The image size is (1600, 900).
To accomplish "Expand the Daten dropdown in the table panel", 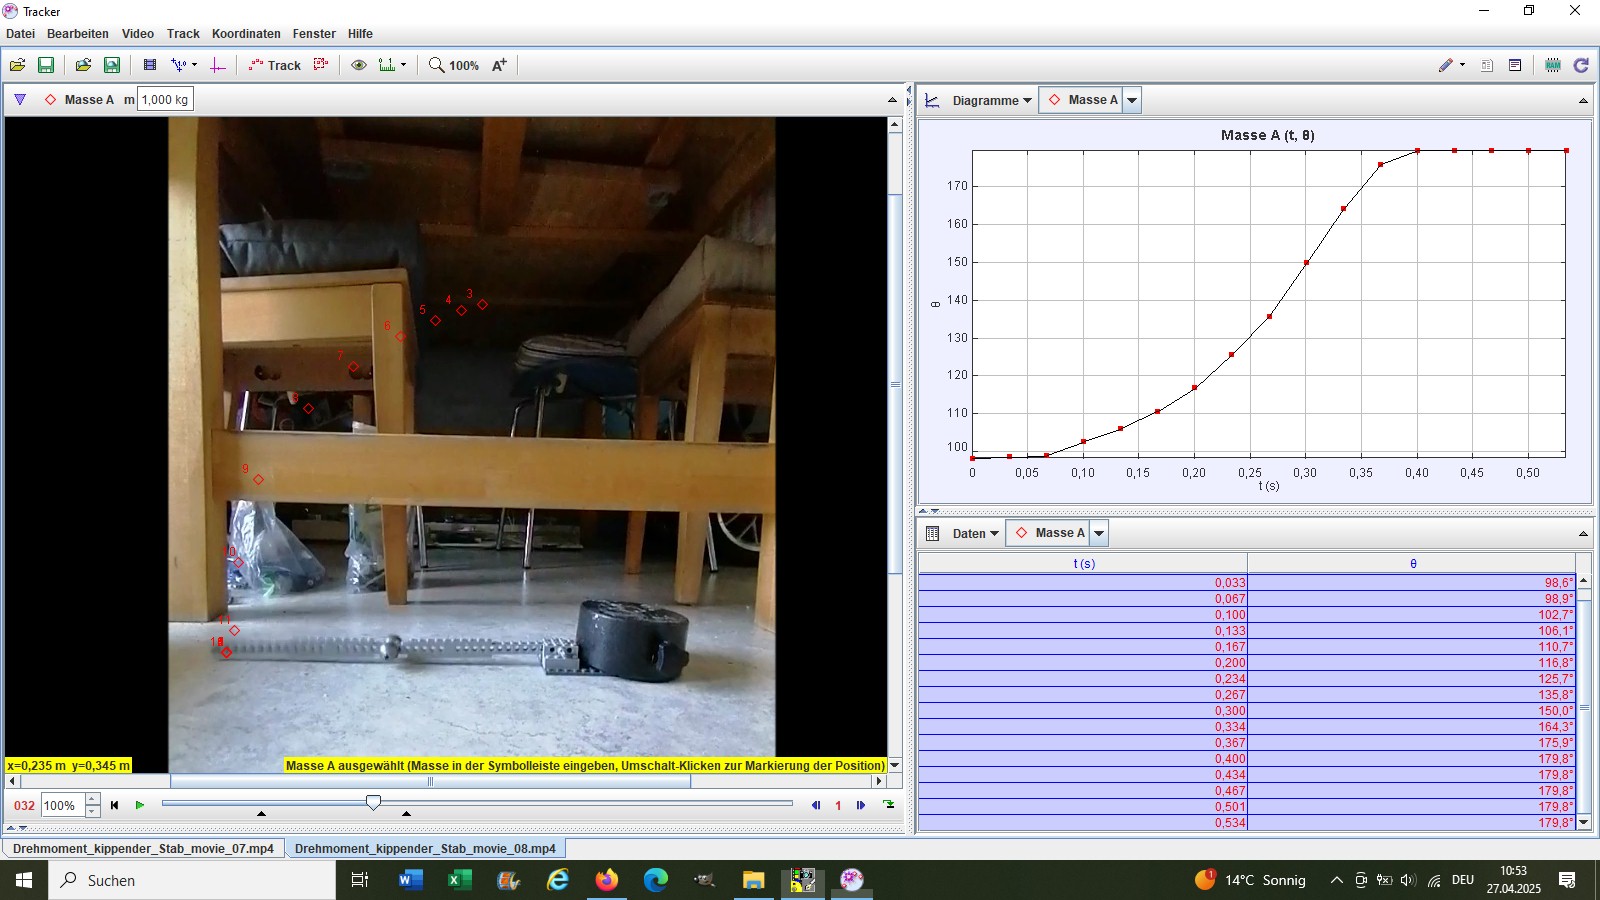I will (974, 533).
